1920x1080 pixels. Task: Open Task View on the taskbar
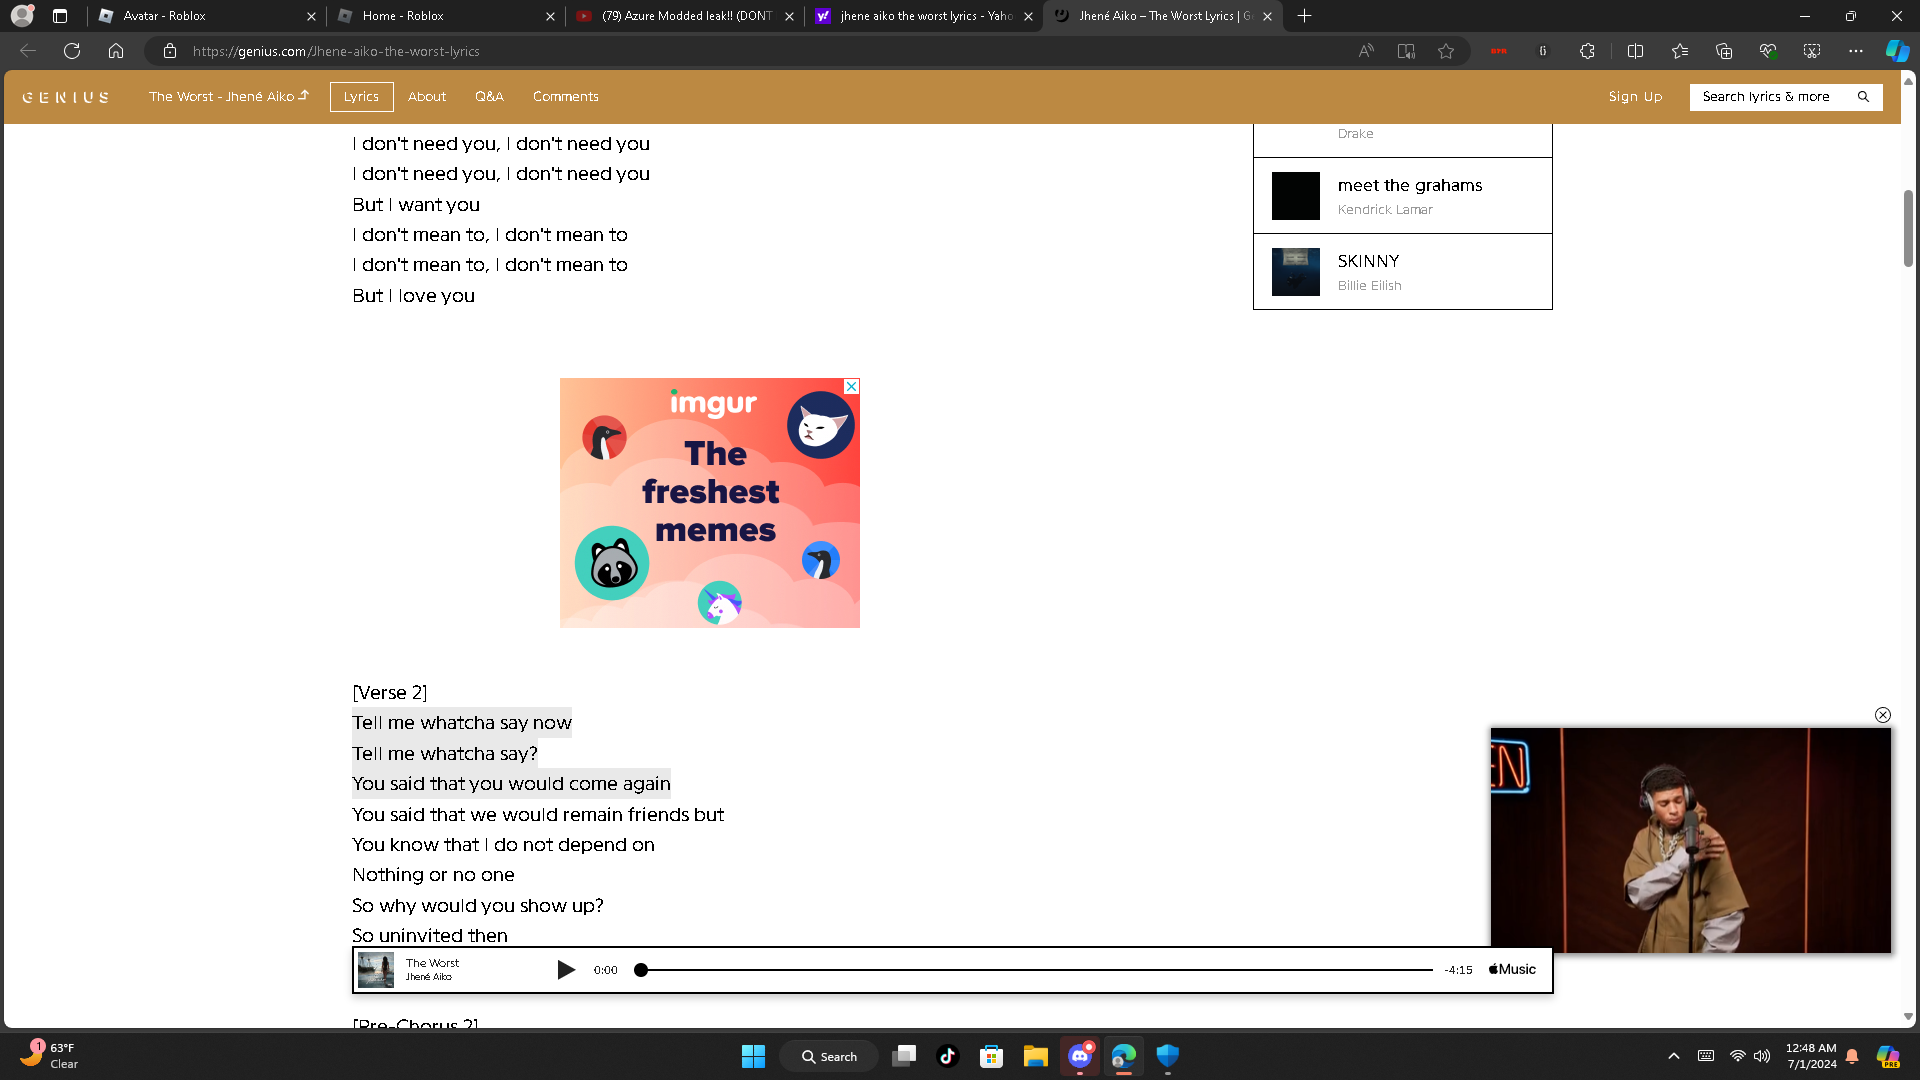point(904,1056)
